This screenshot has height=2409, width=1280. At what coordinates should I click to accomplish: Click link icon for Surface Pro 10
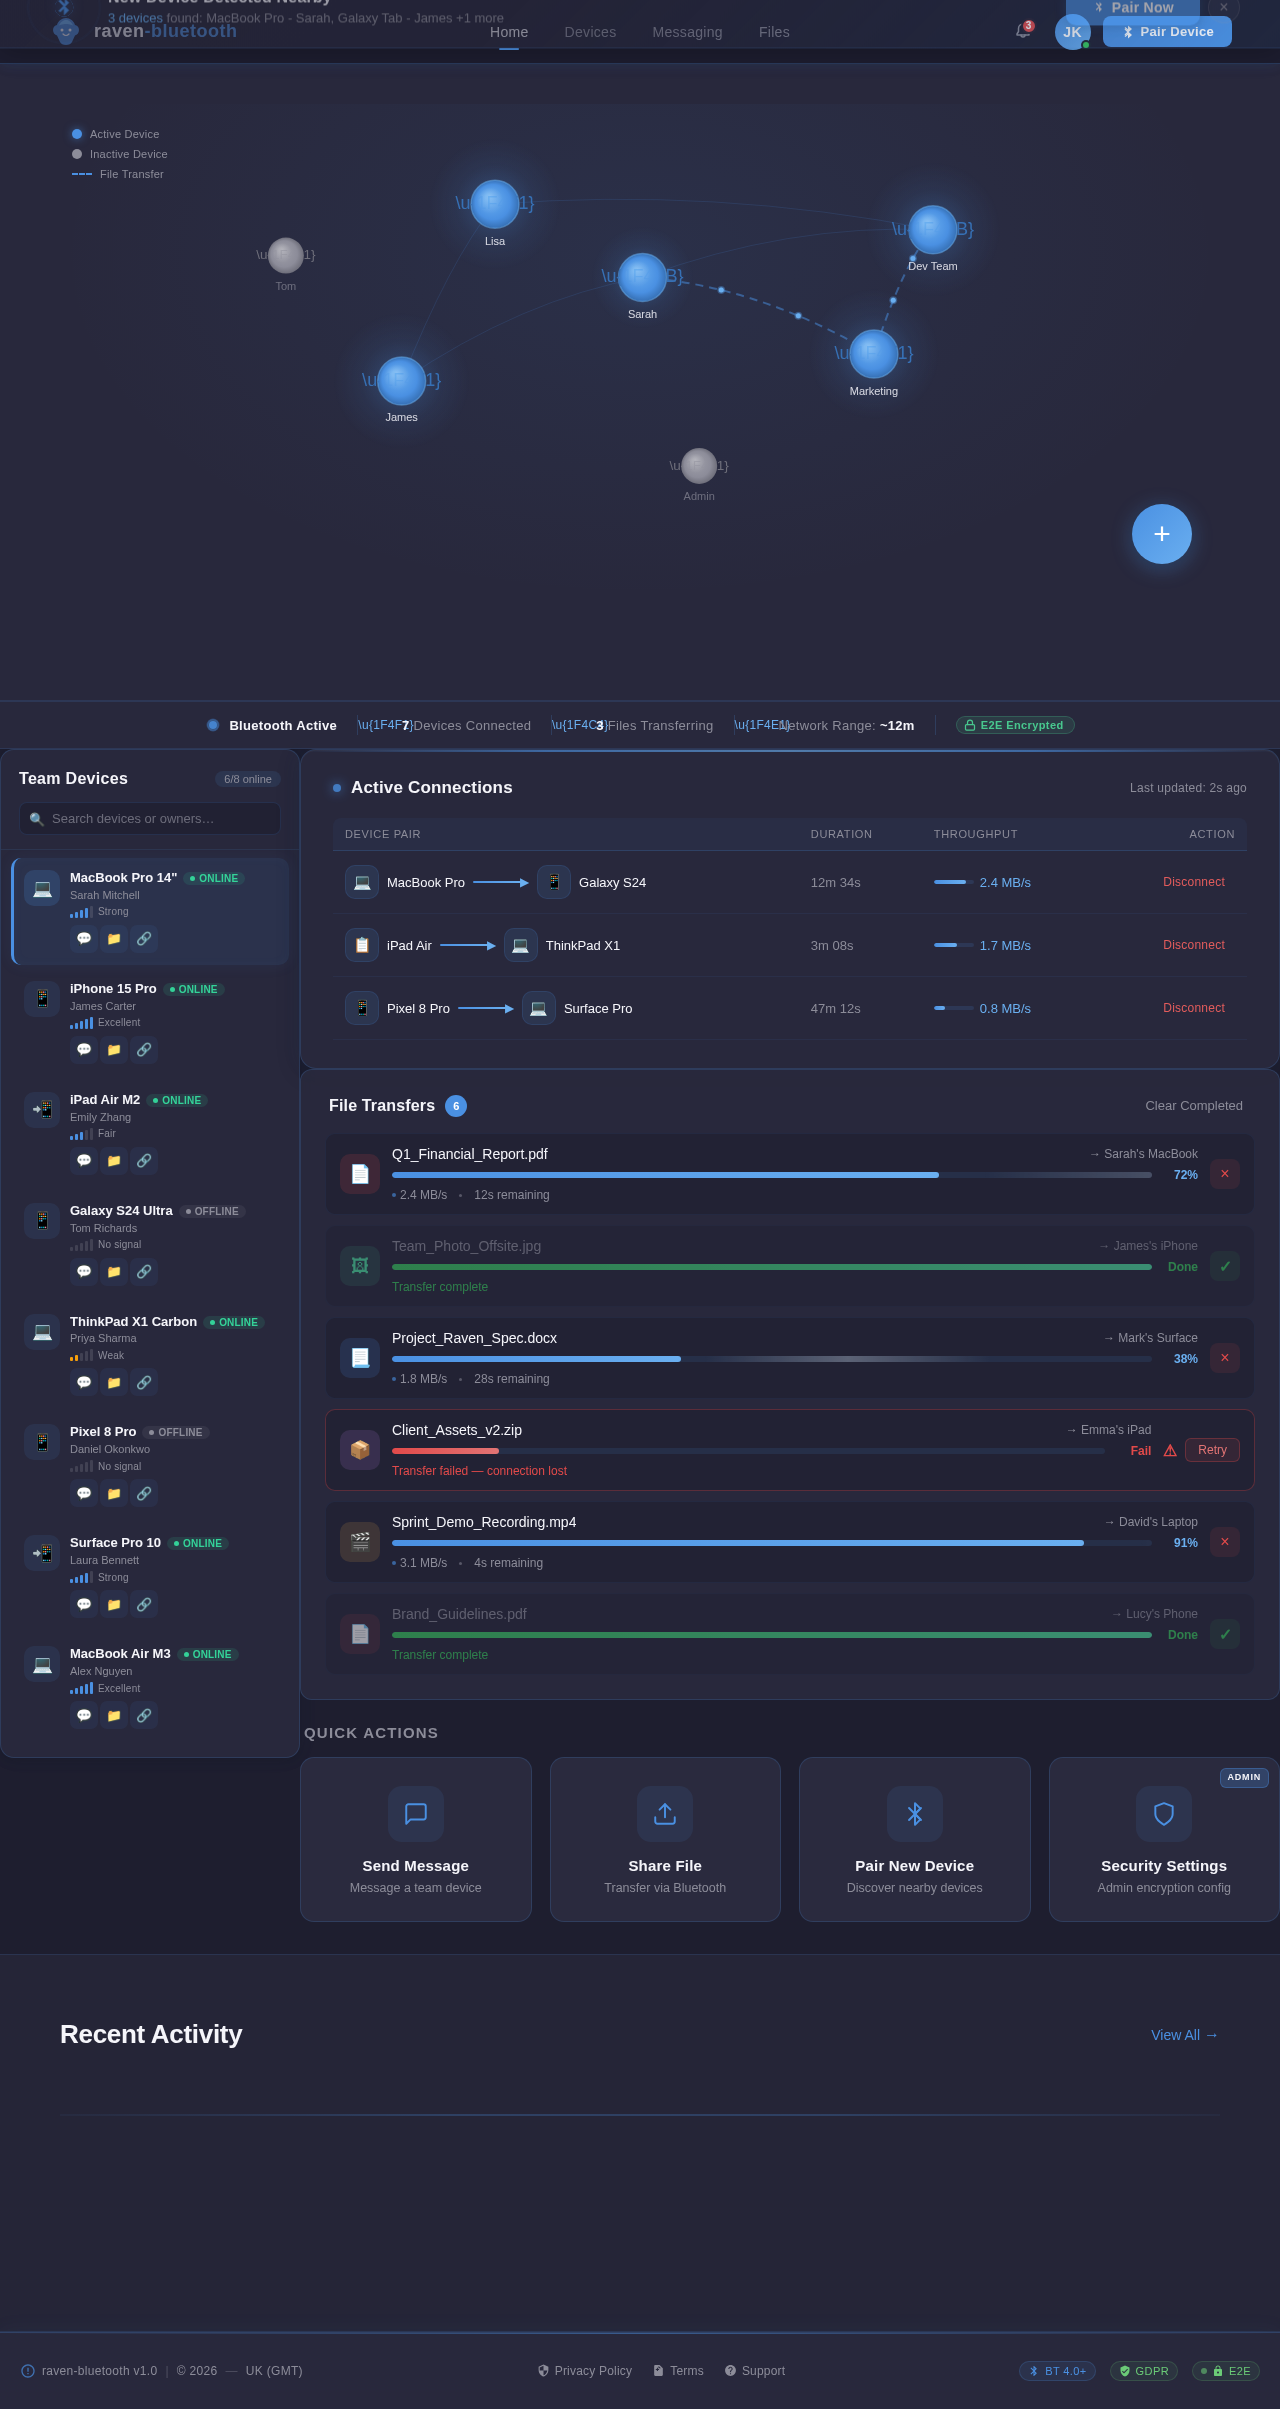144,1605
